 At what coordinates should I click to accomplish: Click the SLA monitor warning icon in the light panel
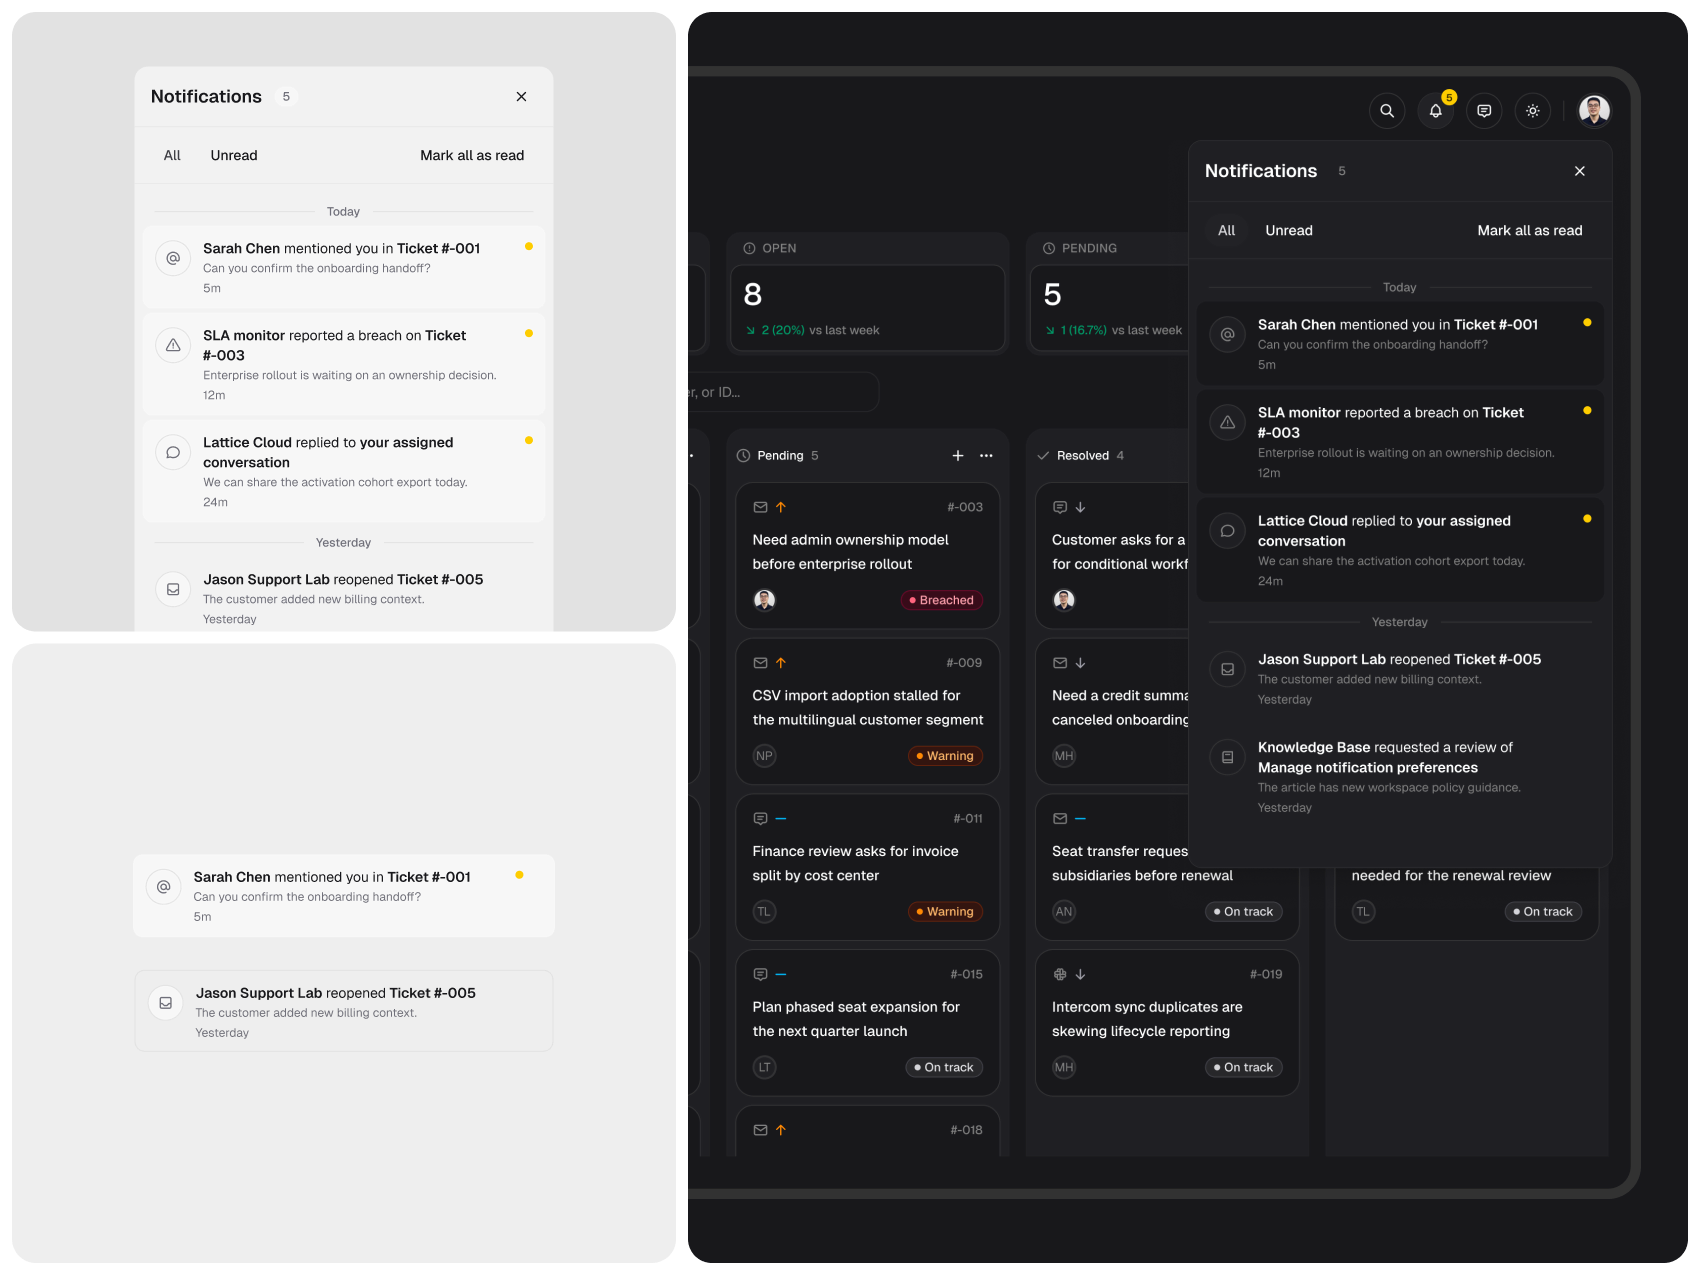coord(173,345)
